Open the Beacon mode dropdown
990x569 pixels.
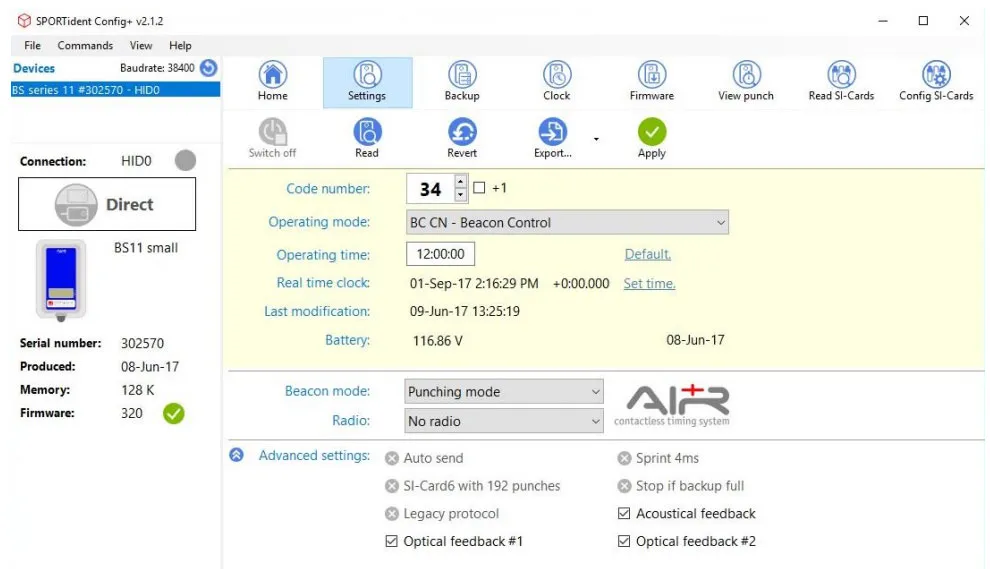click(504, 392)
